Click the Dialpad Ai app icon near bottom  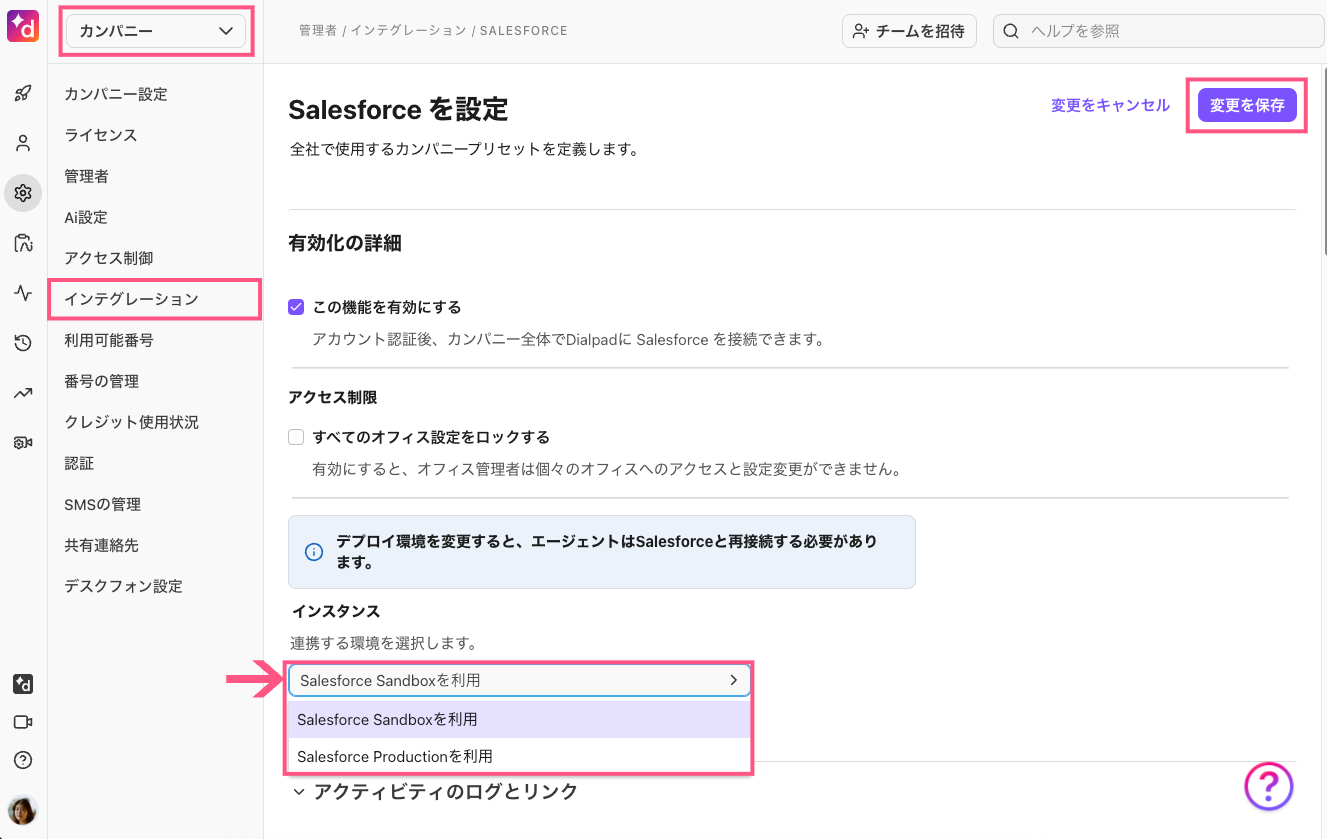tap(23, 684)
